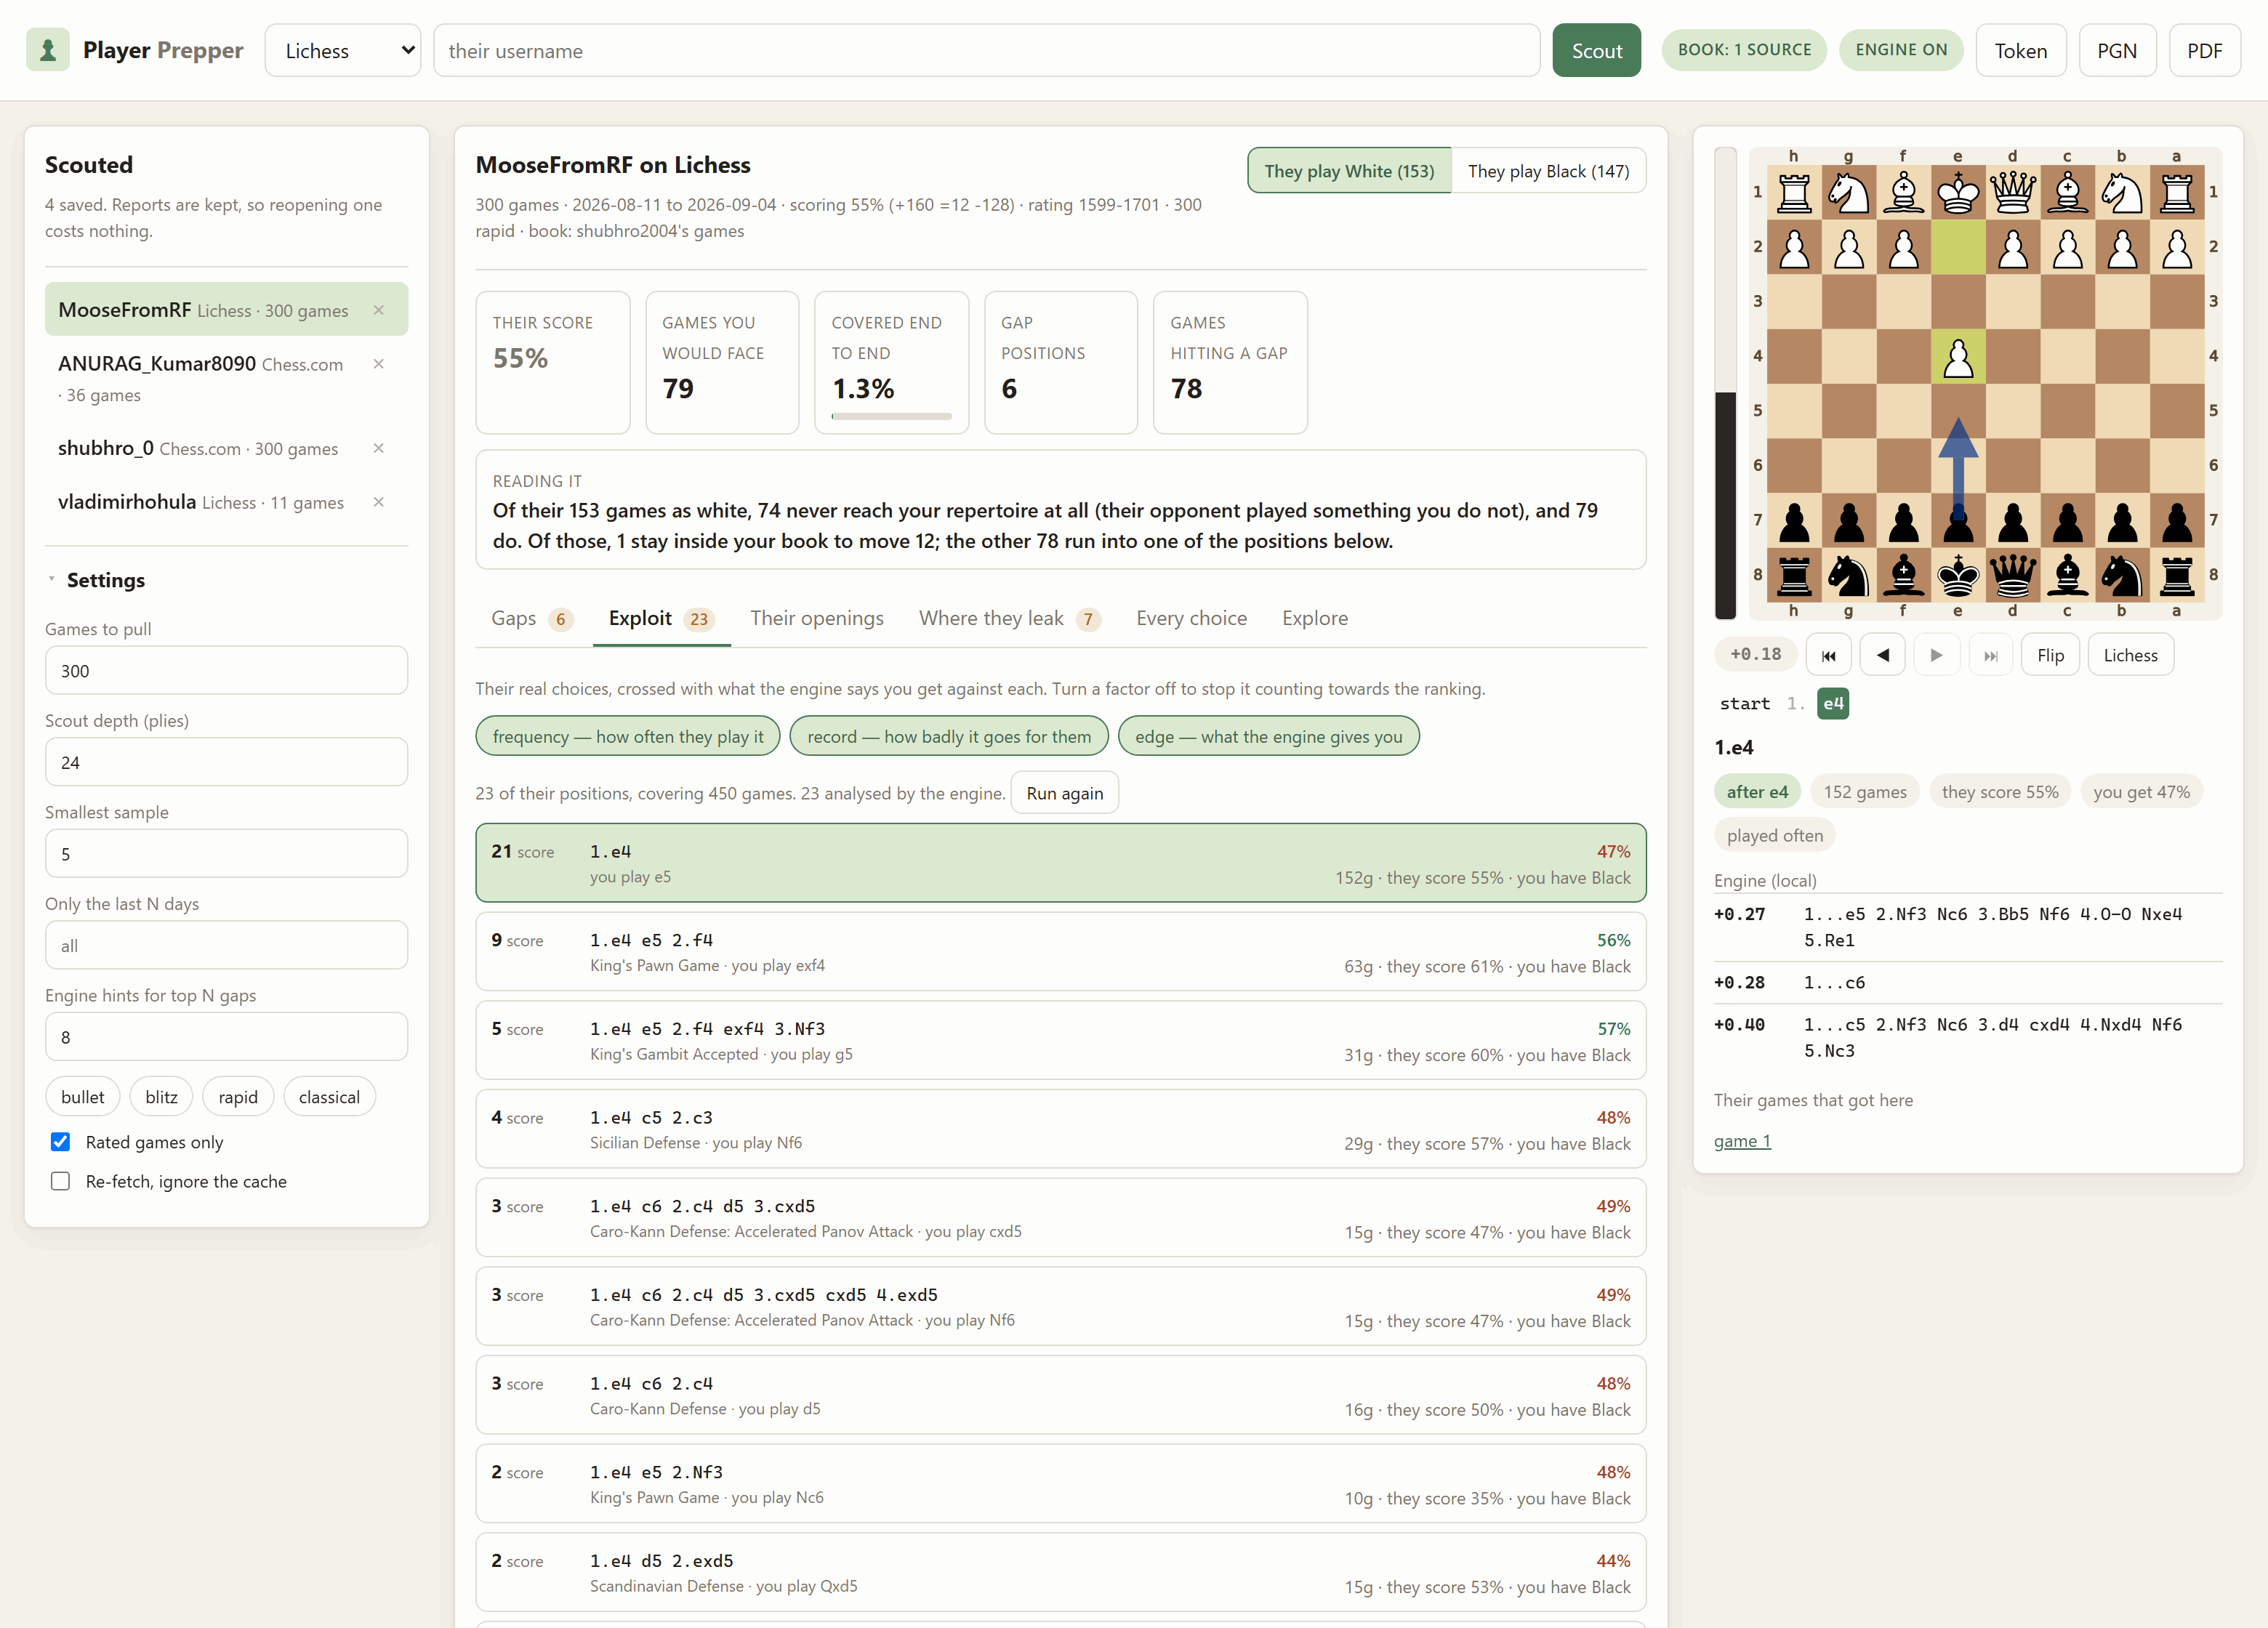The image size is (2268, 1628).
Task: Open the Lichess site dropdown
Action: (x=343, y=50)
